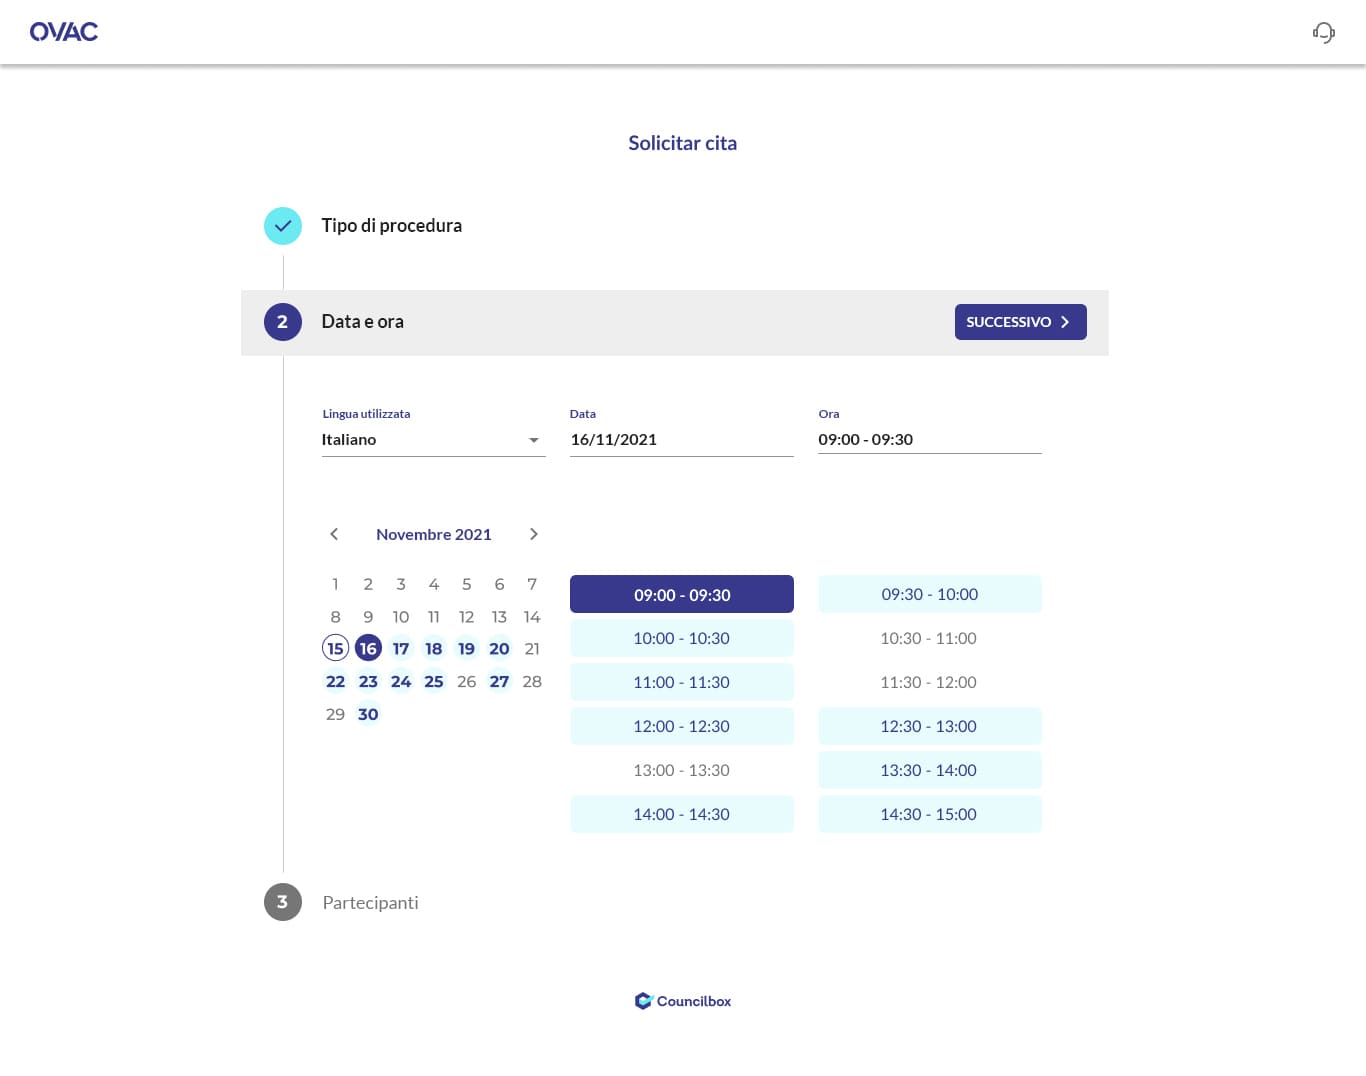Click the Ora time input field
This screenshot has width=1366, height=1076.
tap(929, 440)
